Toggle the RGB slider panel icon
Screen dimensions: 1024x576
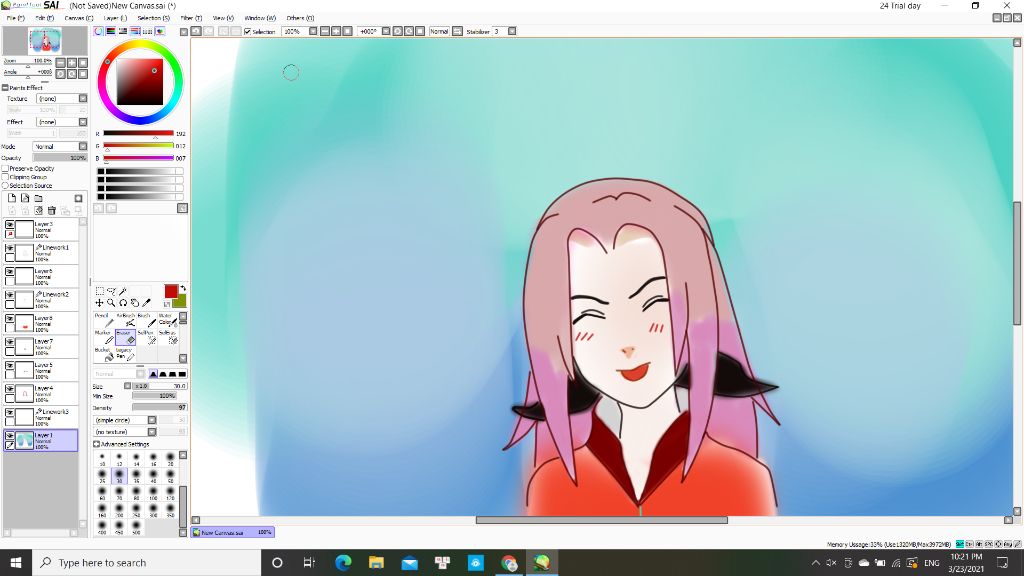[111, 31]
